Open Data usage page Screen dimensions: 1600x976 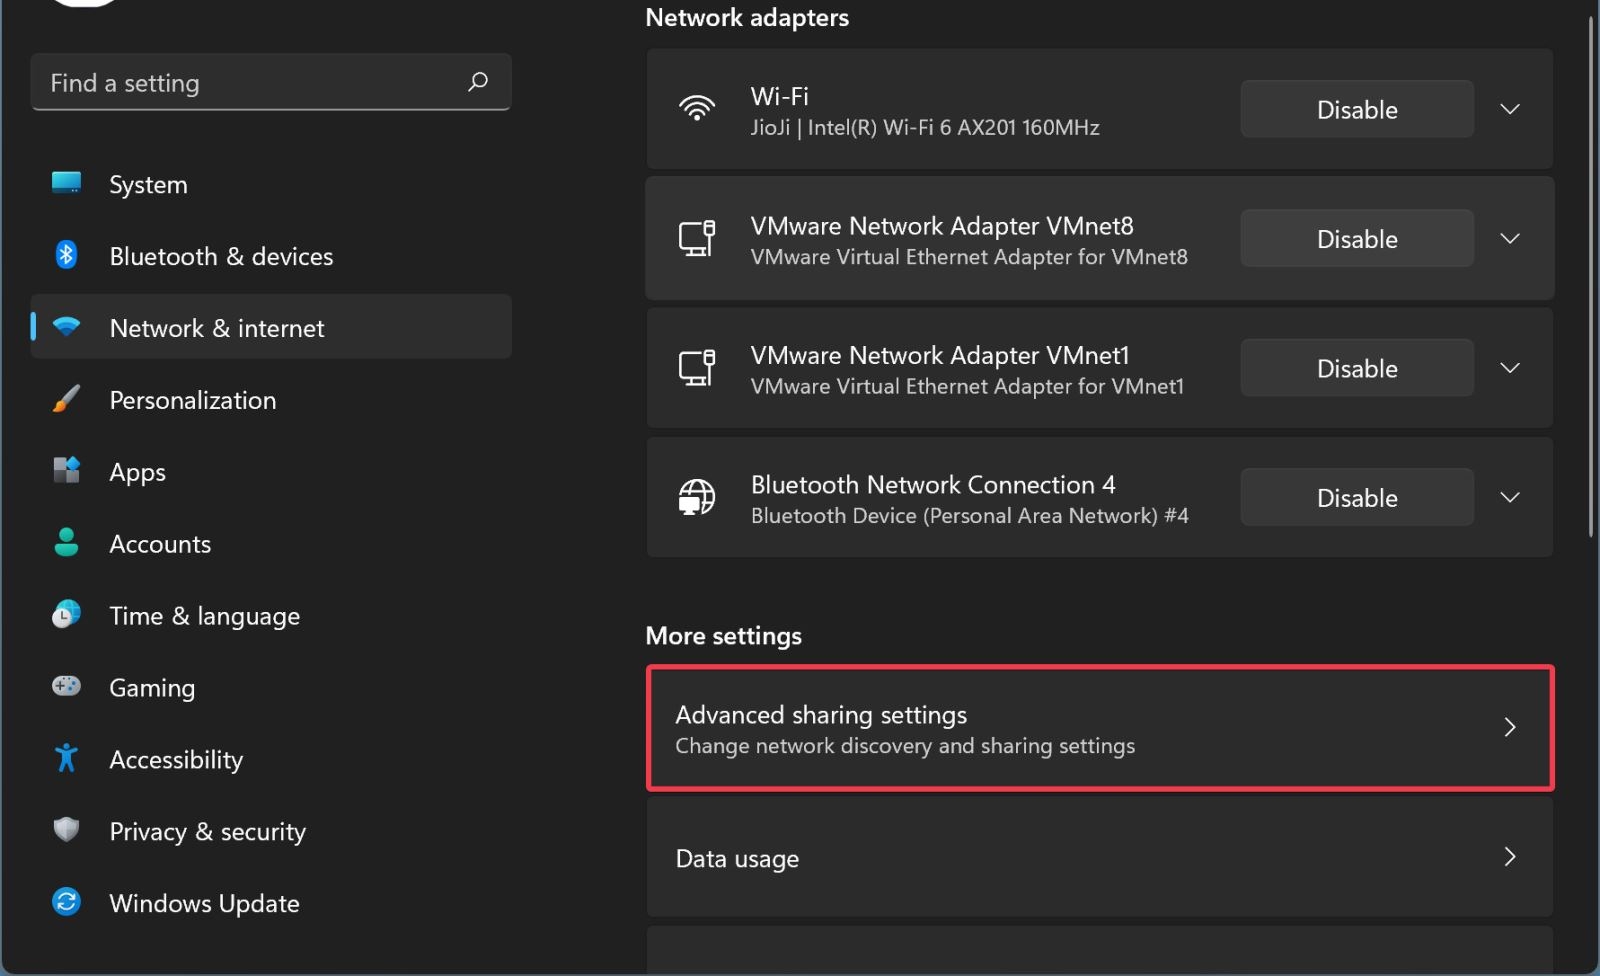tap(1100, 857)
